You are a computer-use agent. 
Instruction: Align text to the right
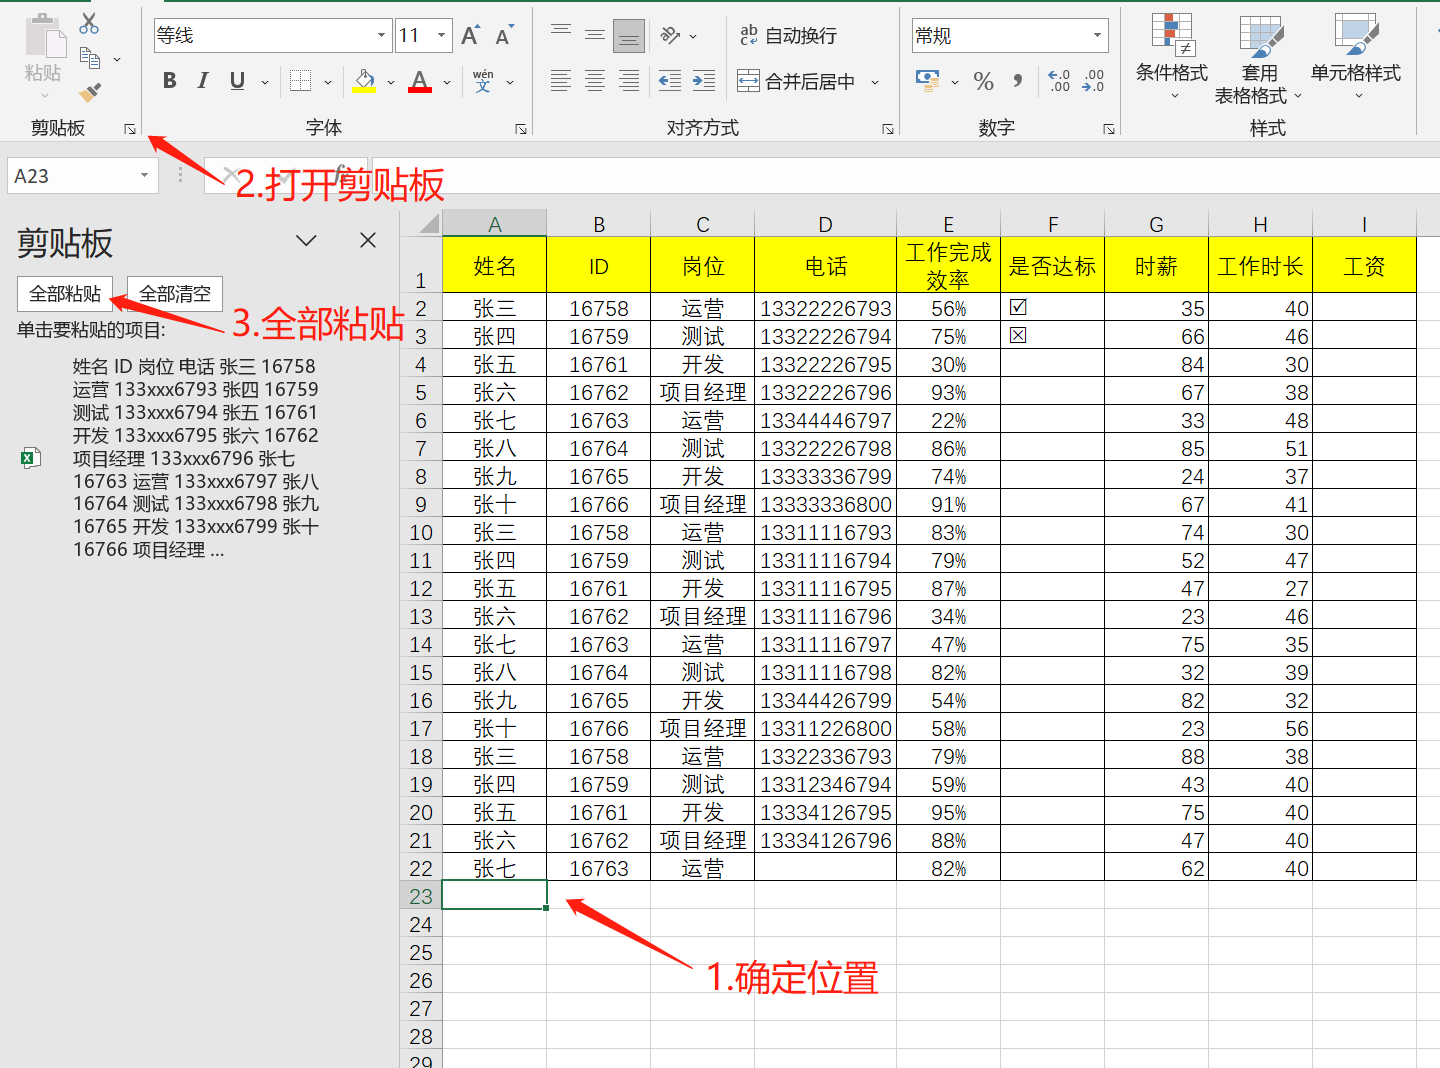tap(629, 81)
